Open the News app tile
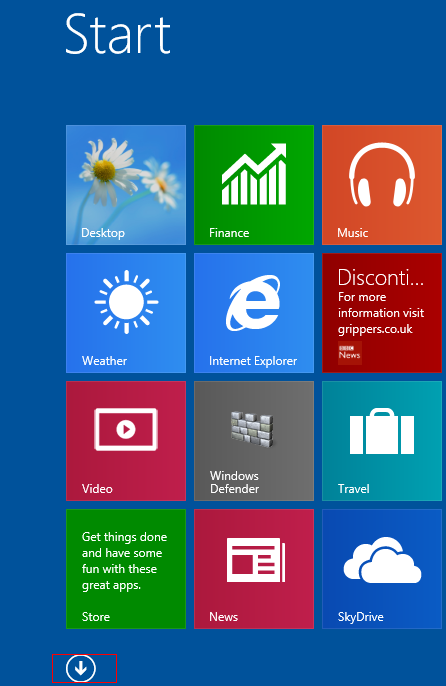Viewport: 446px width, 686px height. (x=254, y=569)
